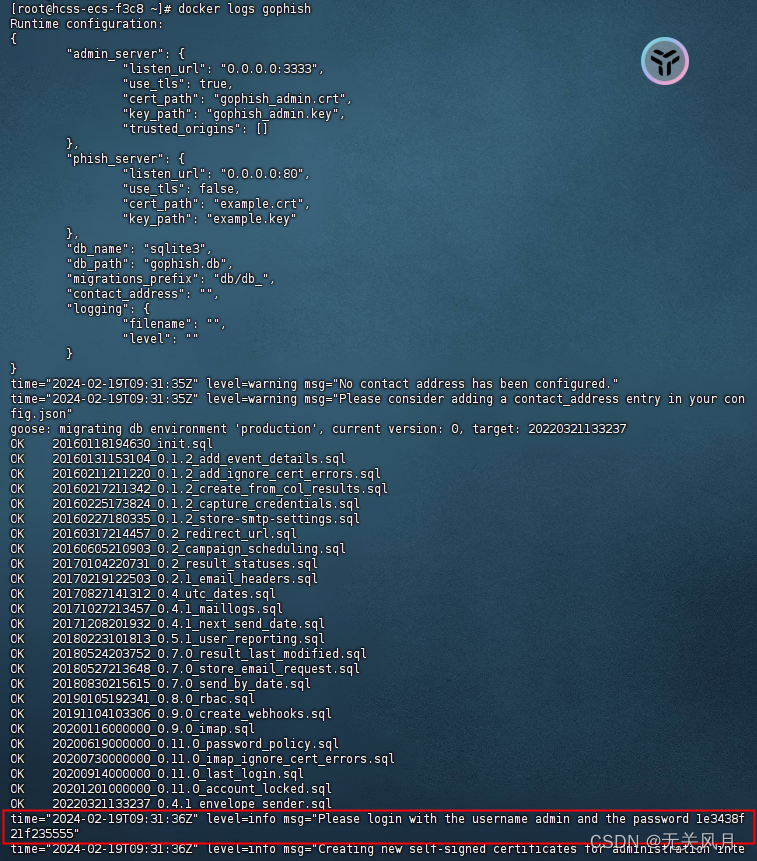Select the redirect_url.sql row
757x861 pixels.
(x=153, y=534)
